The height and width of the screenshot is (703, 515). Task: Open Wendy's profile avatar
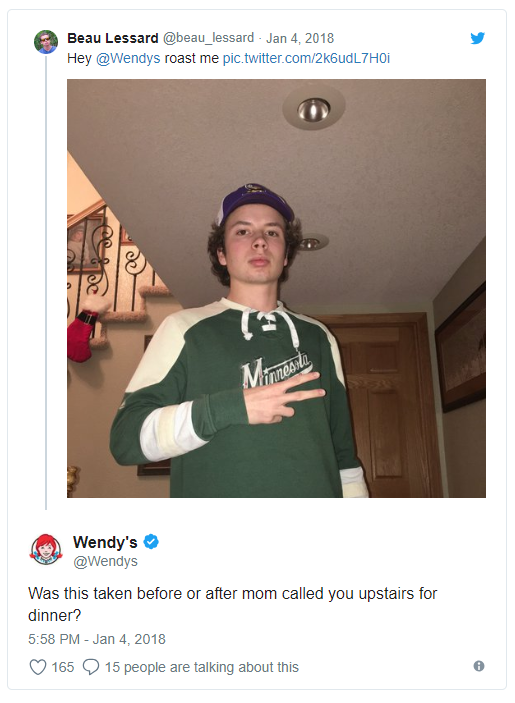click(46, 549)
